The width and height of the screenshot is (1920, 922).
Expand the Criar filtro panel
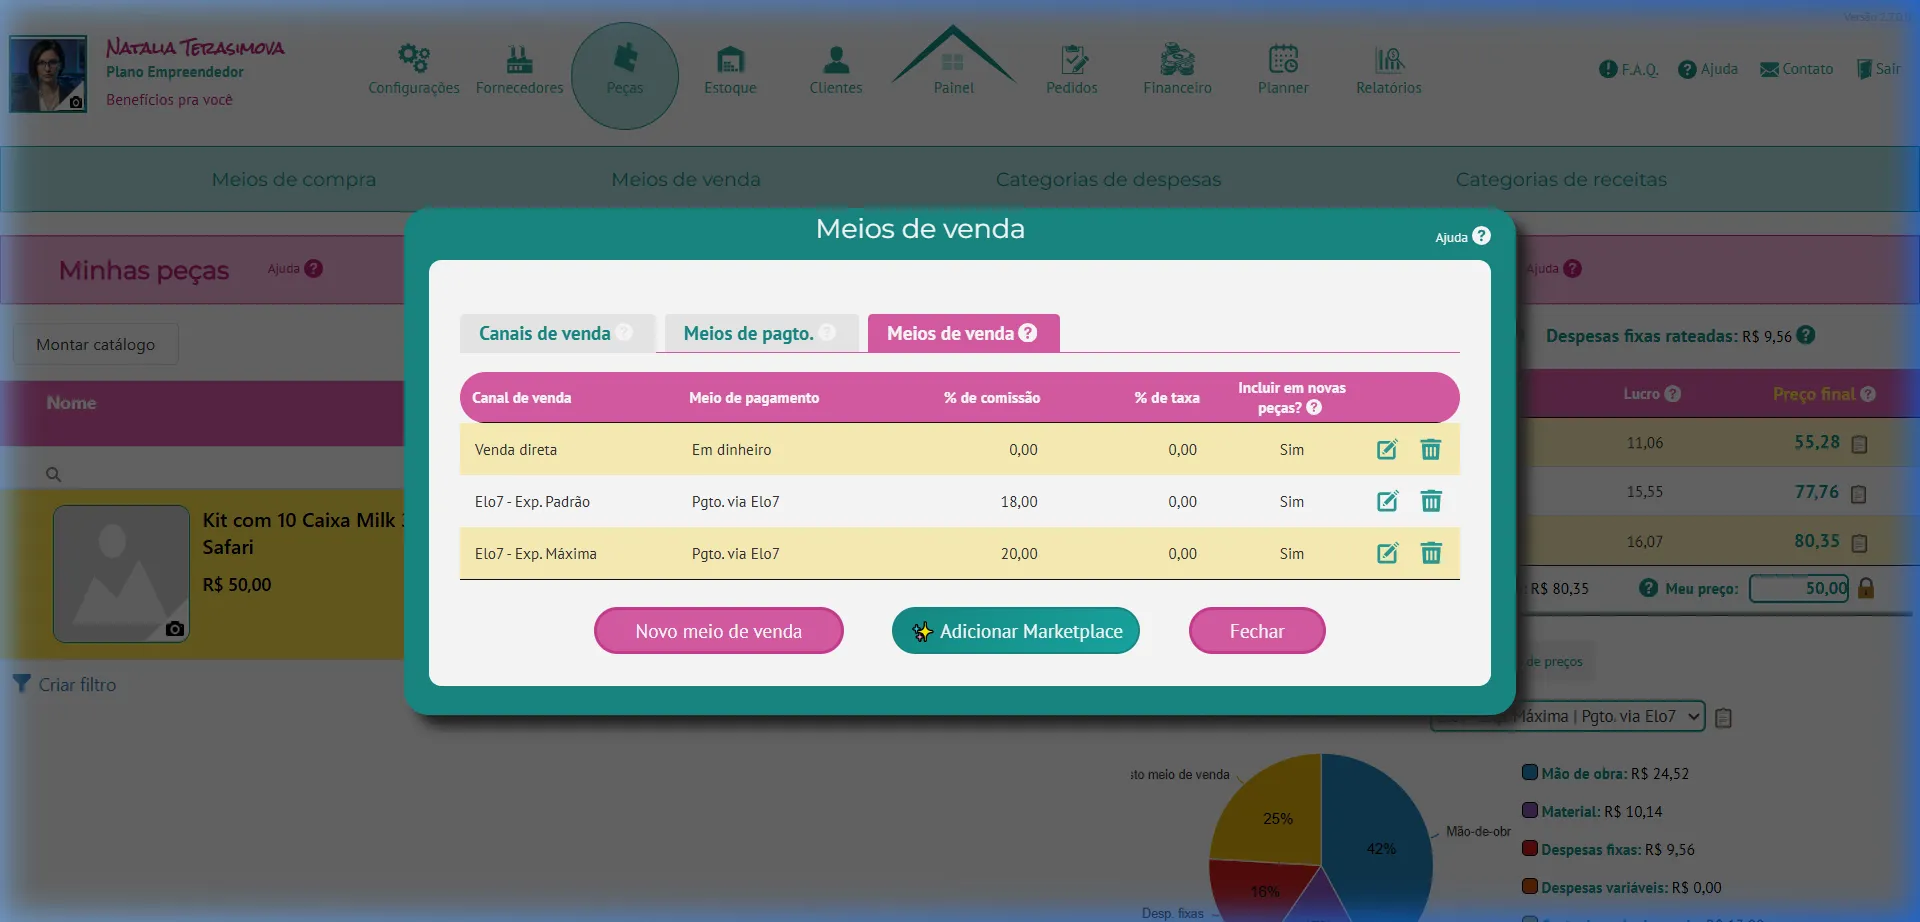click(x=64, y=684)
